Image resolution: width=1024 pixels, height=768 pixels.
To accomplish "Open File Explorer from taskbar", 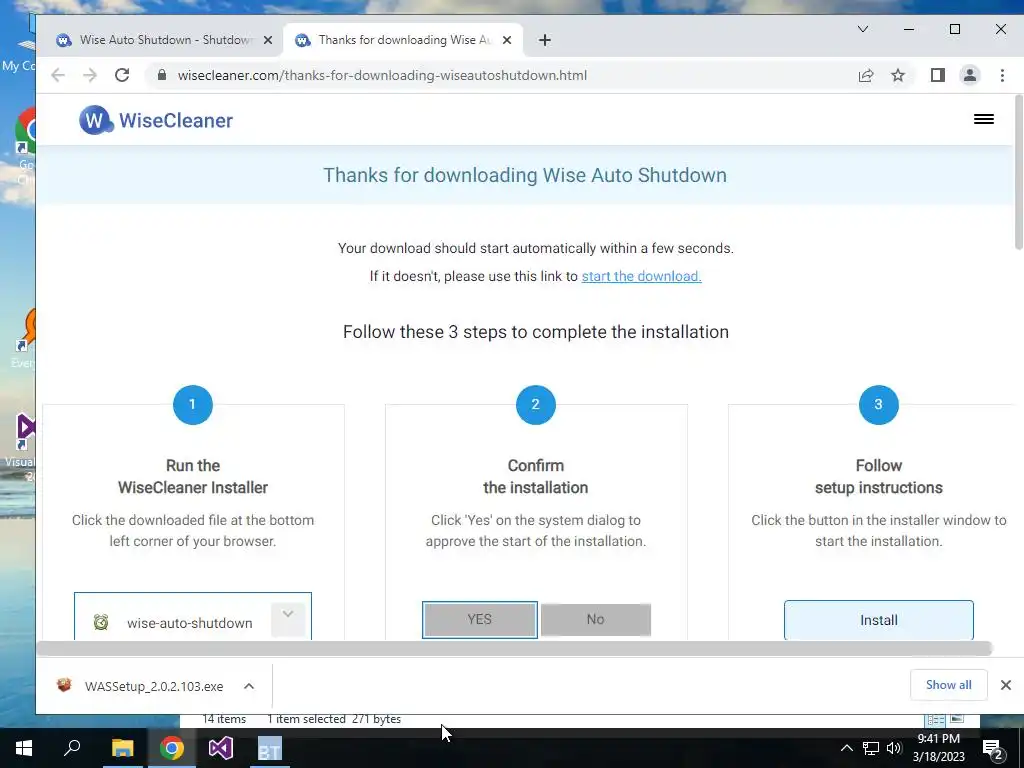I will click(x=122, y=748).
